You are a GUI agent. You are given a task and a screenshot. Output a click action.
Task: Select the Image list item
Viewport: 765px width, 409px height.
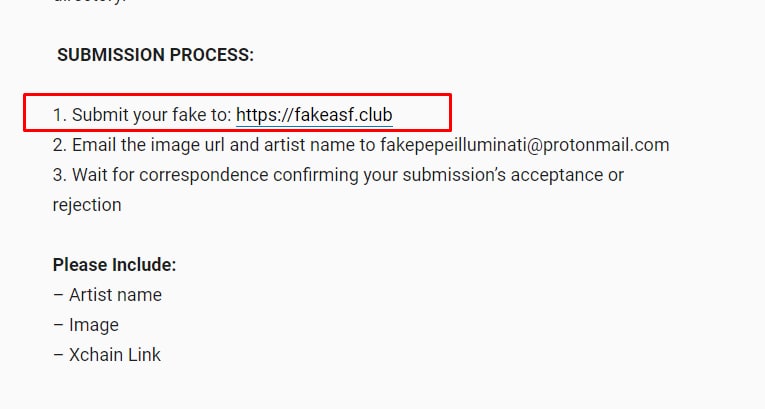(x=86, y=325)
